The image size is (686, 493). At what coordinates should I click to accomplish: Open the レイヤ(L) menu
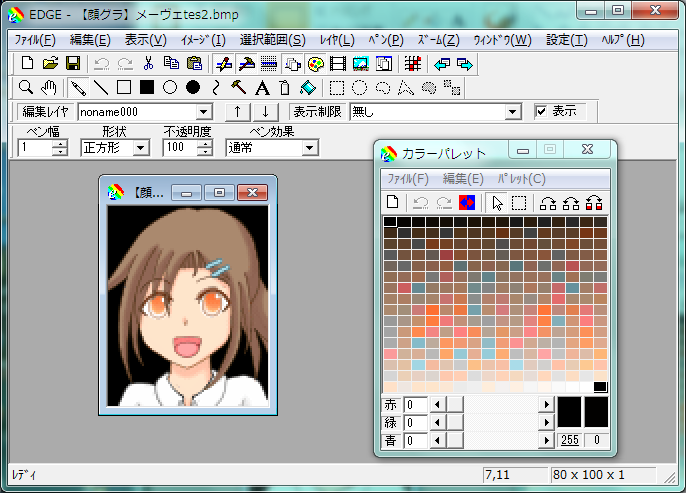pos(337,40)
